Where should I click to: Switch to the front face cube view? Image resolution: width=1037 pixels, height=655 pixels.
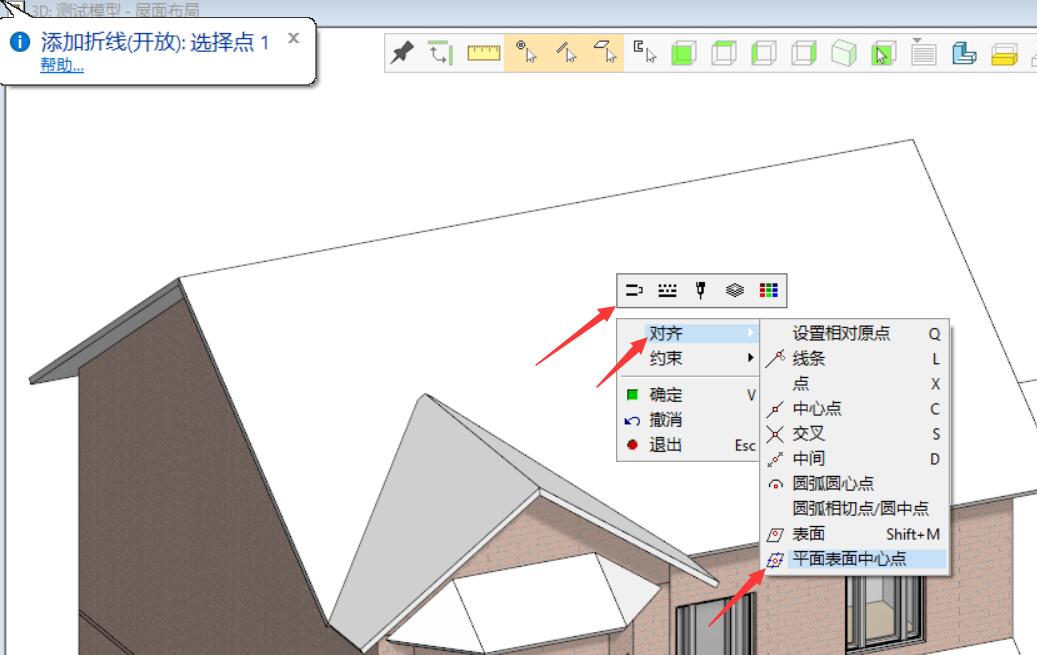tap(684, 53)
